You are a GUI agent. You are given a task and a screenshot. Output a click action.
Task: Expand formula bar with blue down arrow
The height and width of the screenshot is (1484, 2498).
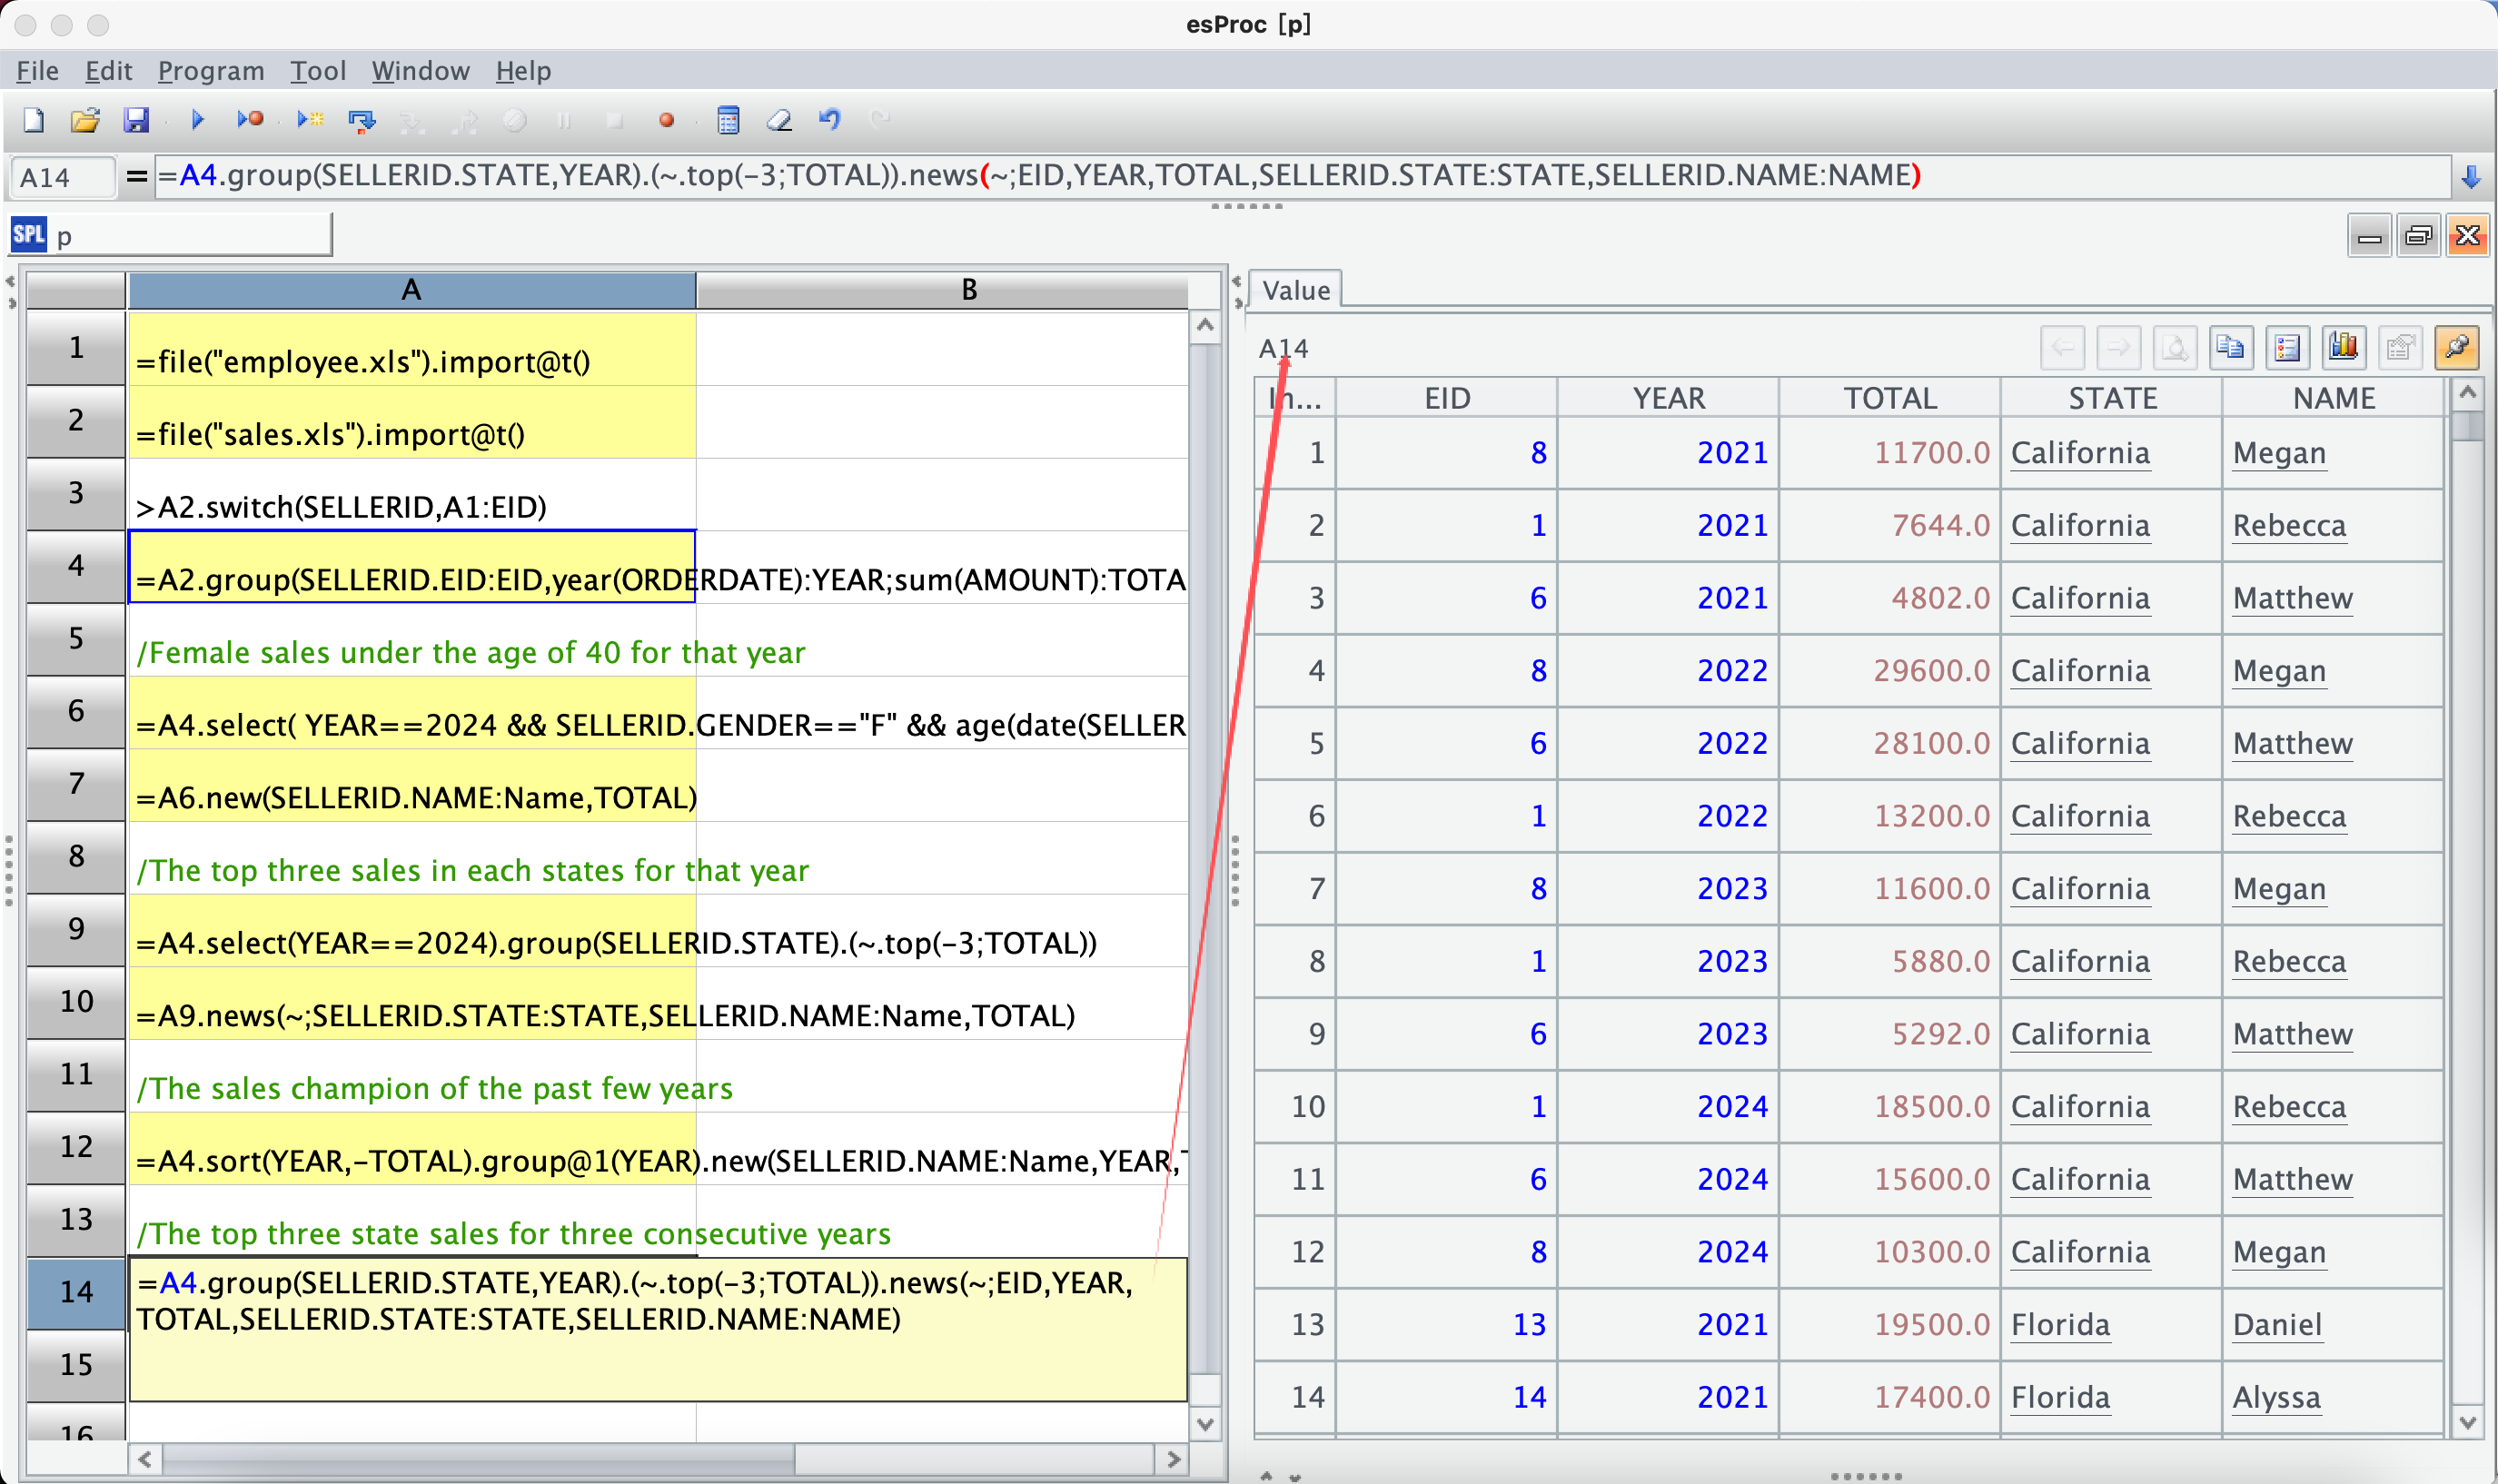pyautogui.click(x=2470, y=178)
